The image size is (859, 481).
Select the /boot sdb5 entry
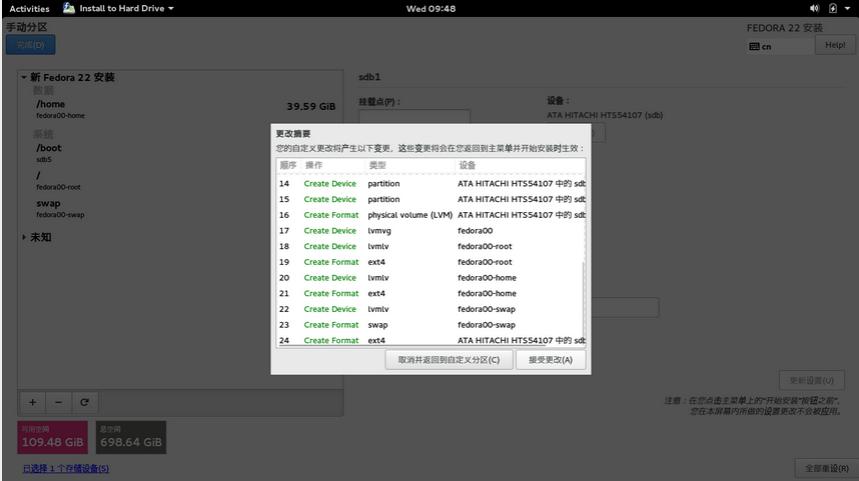(x=181, y=153)
